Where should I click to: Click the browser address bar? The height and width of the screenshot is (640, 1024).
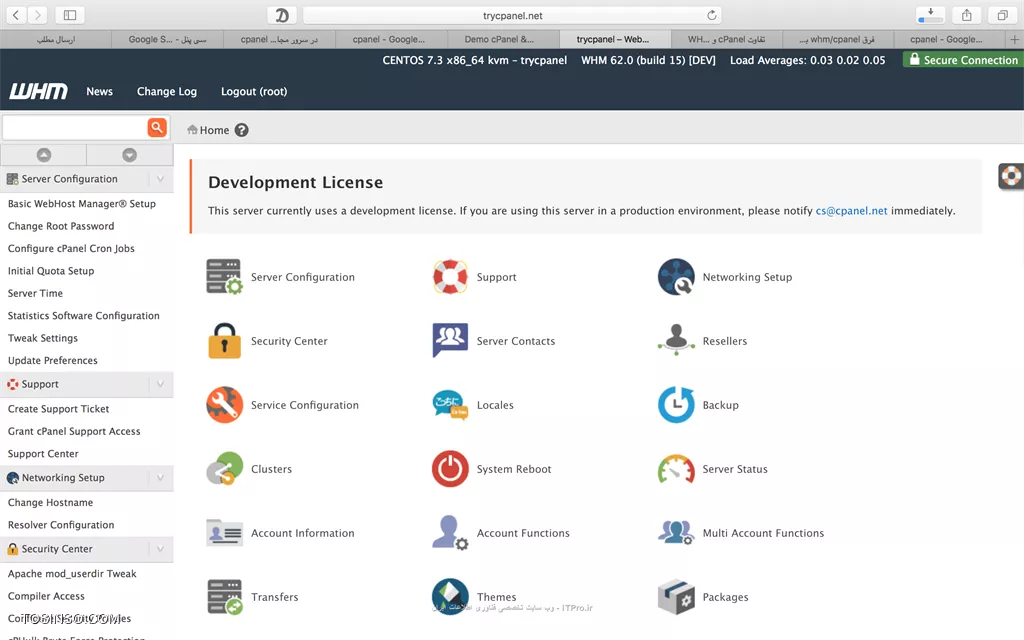pyautogui.click(x=513, y=15)
